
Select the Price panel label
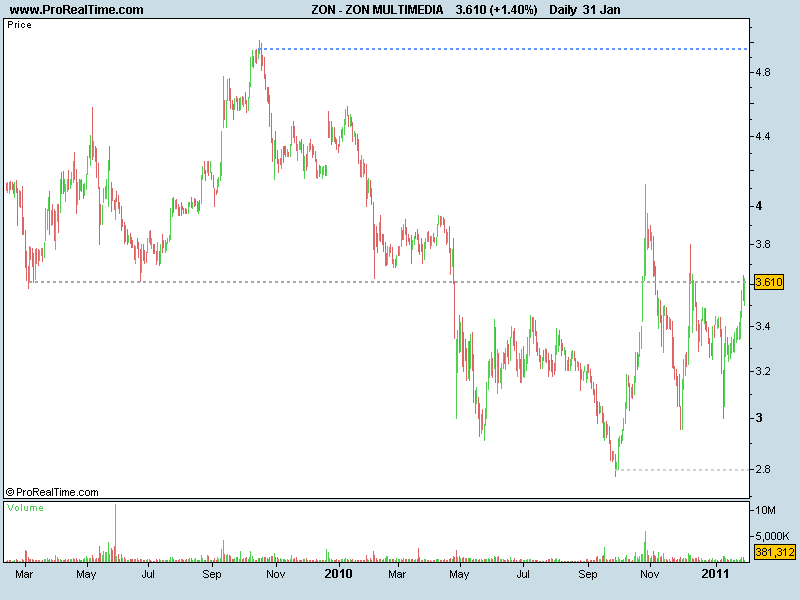point(19,25)
